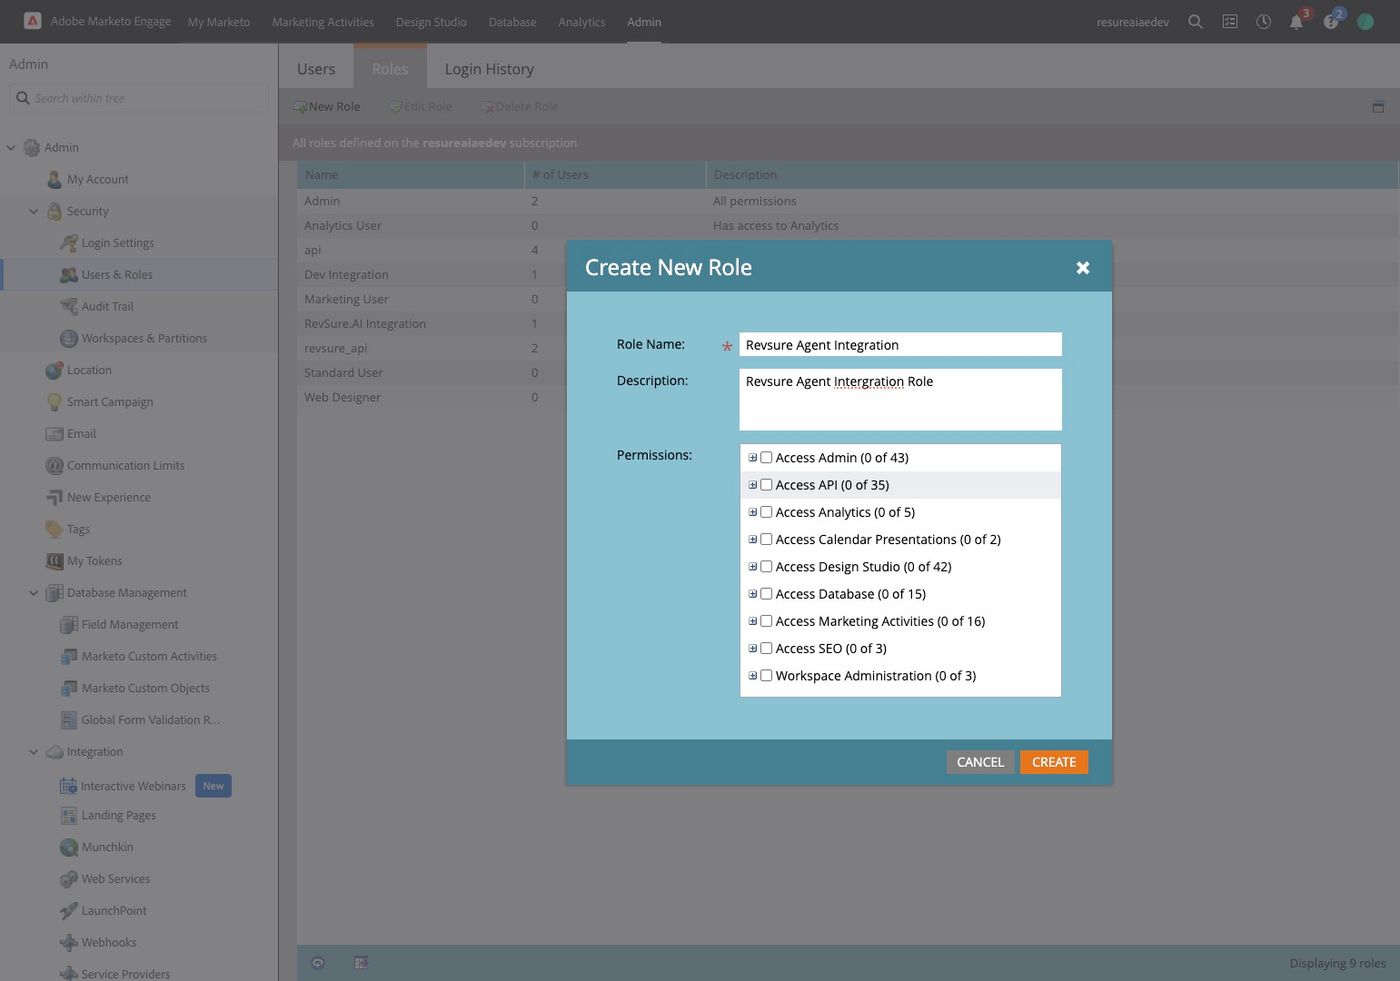Viewport: 1400px width, 981px height.
Task: Check the Access Design Studio checkbox
Action: pos(766,566)
